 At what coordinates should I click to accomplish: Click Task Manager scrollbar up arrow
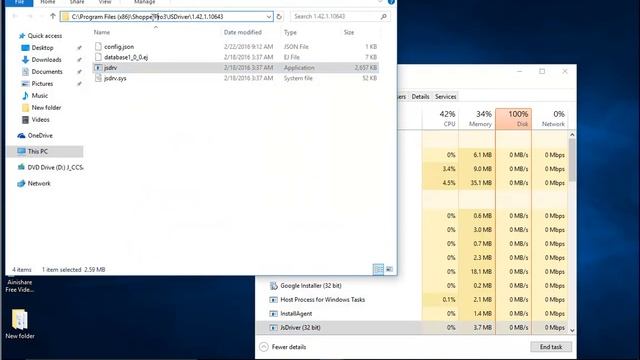coord(572,135)
